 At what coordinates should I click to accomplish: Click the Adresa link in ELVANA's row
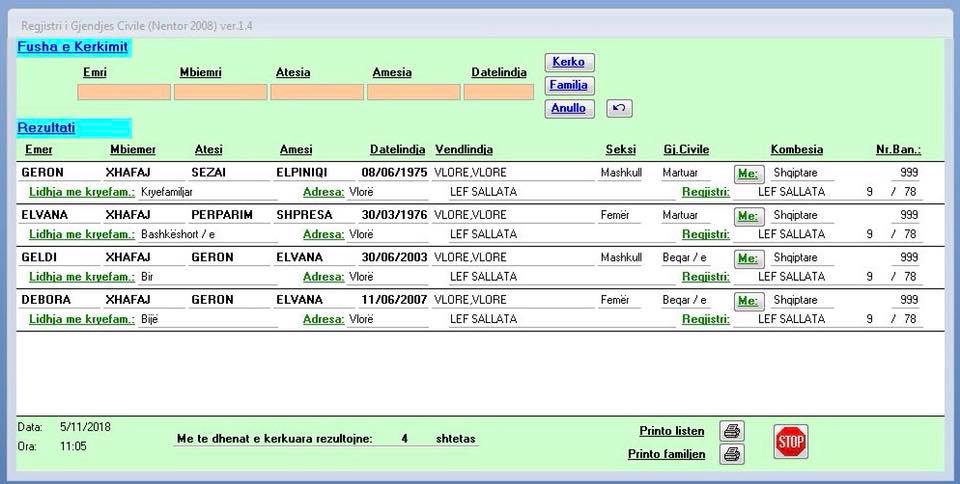click(323, 234)
